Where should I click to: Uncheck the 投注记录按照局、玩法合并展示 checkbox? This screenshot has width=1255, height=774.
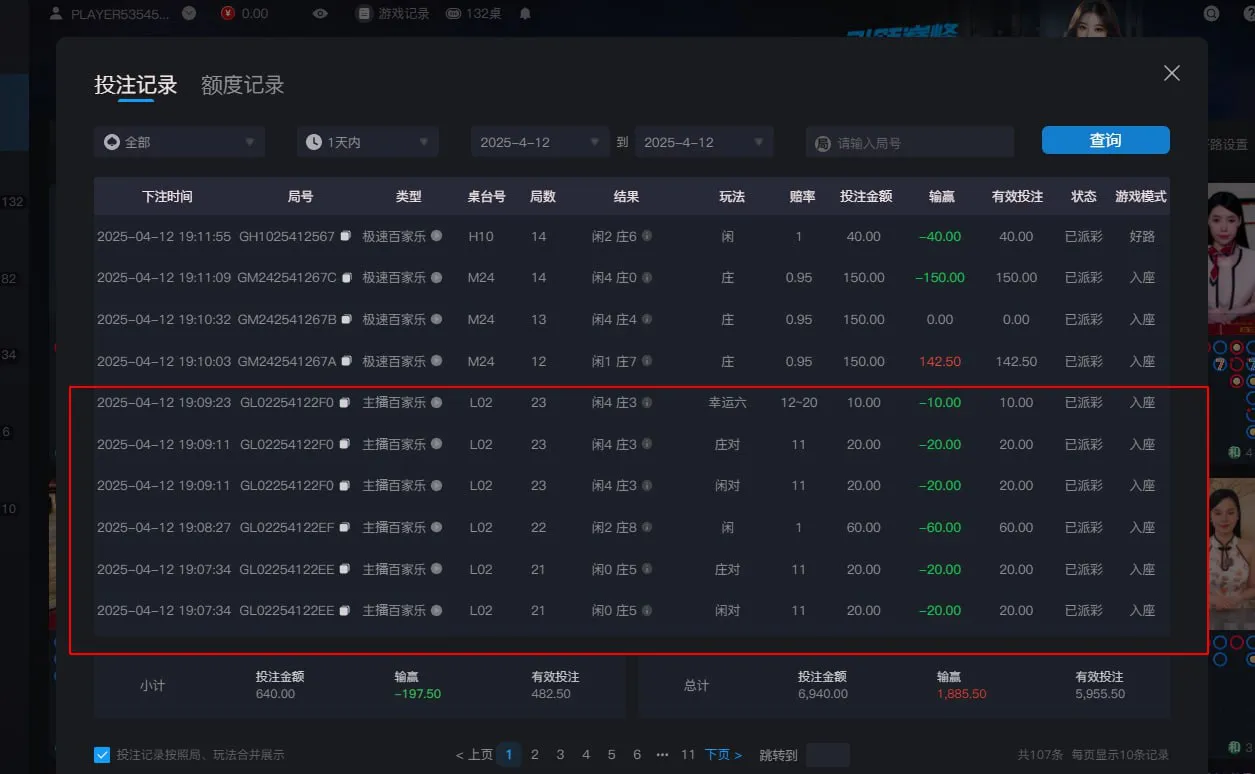pos(100,755)
